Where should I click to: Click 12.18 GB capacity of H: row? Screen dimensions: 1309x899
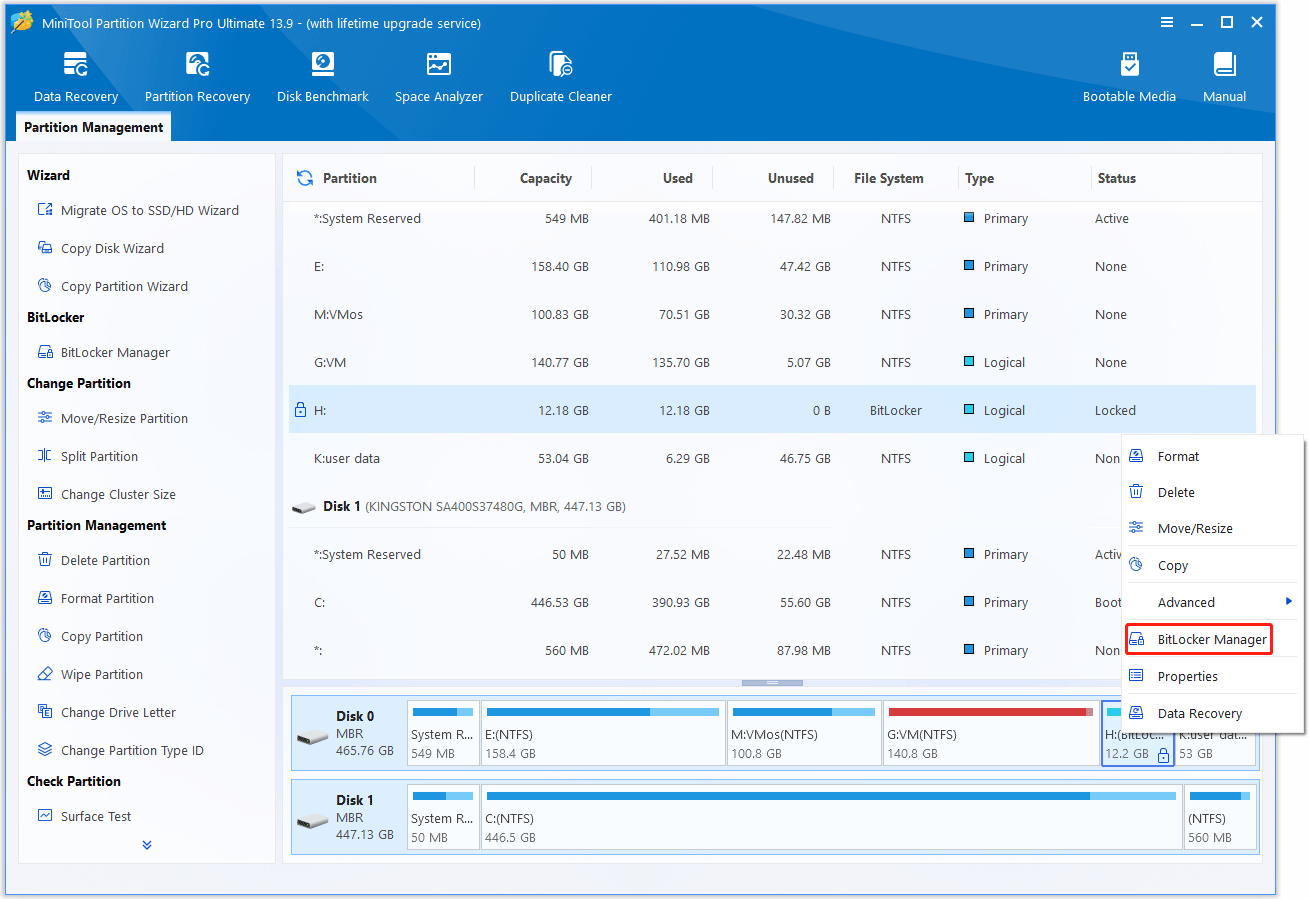tap(560, 410)
